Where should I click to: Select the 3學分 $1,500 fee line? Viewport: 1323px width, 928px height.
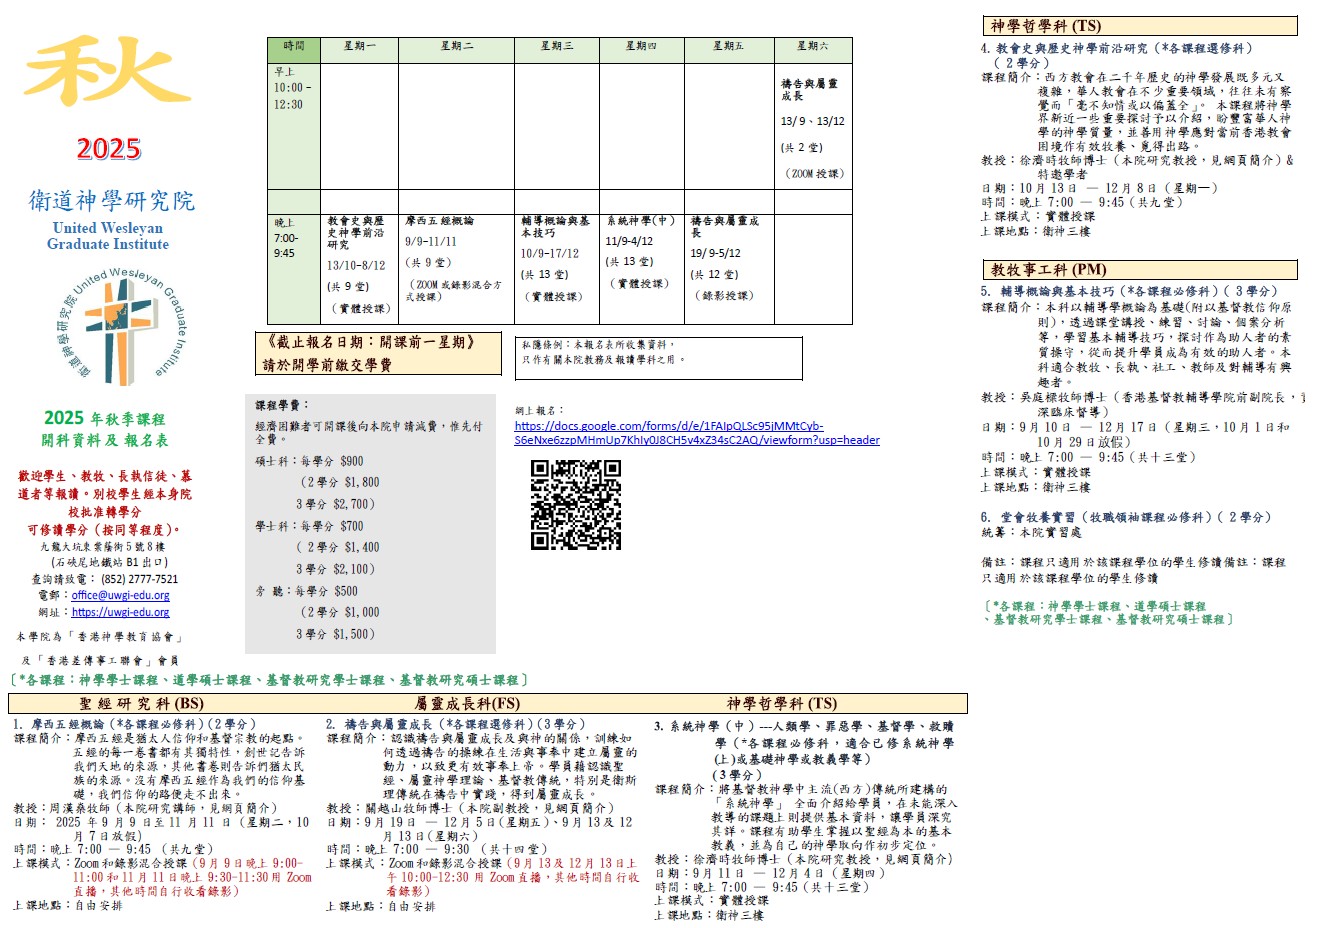[335, 634]
